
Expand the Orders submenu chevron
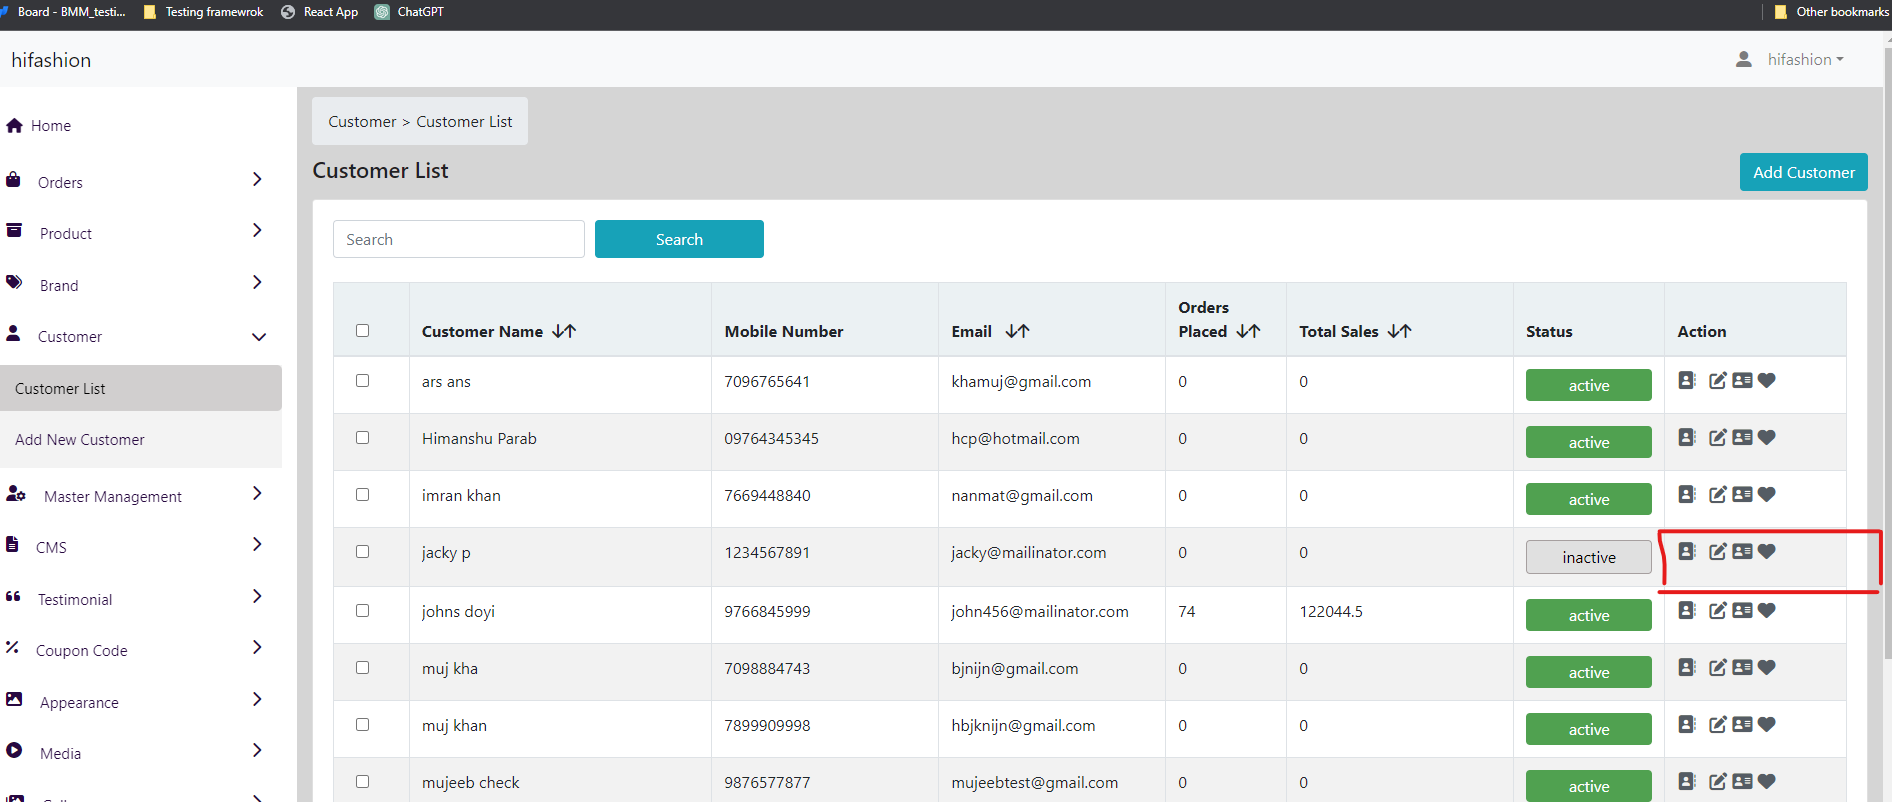(x=257, y=179)
